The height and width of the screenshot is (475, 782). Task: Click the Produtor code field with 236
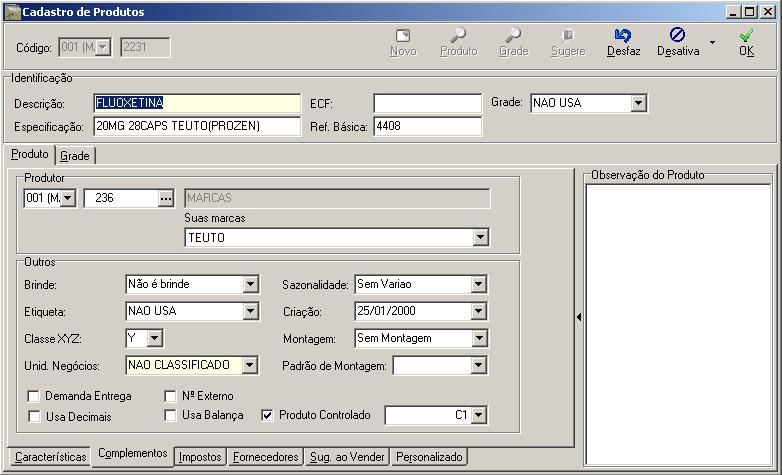point(121,199)
